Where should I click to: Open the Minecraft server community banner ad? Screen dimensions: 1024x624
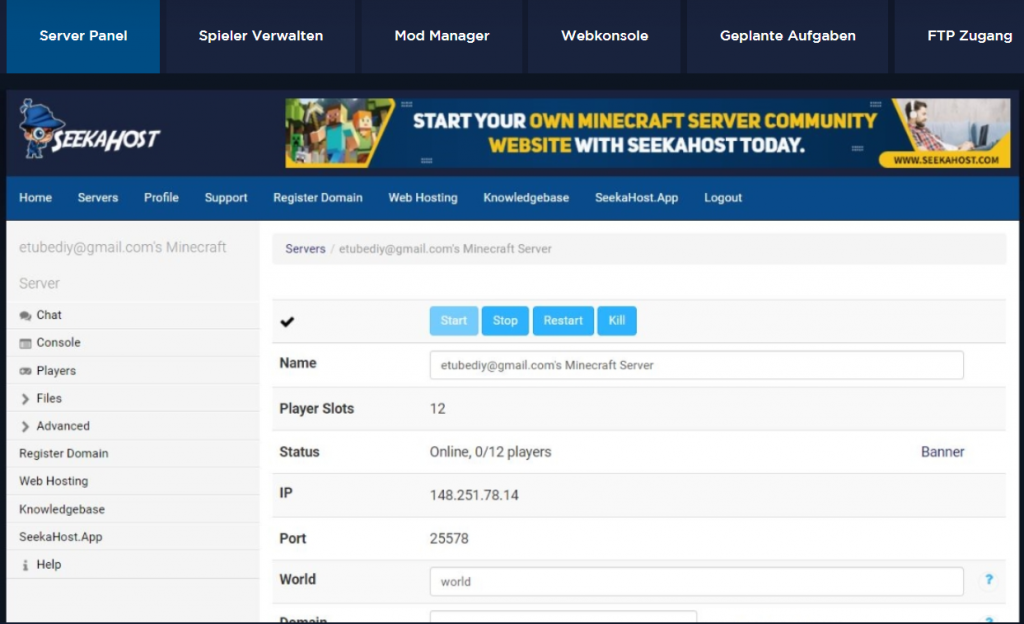[647, 133]
